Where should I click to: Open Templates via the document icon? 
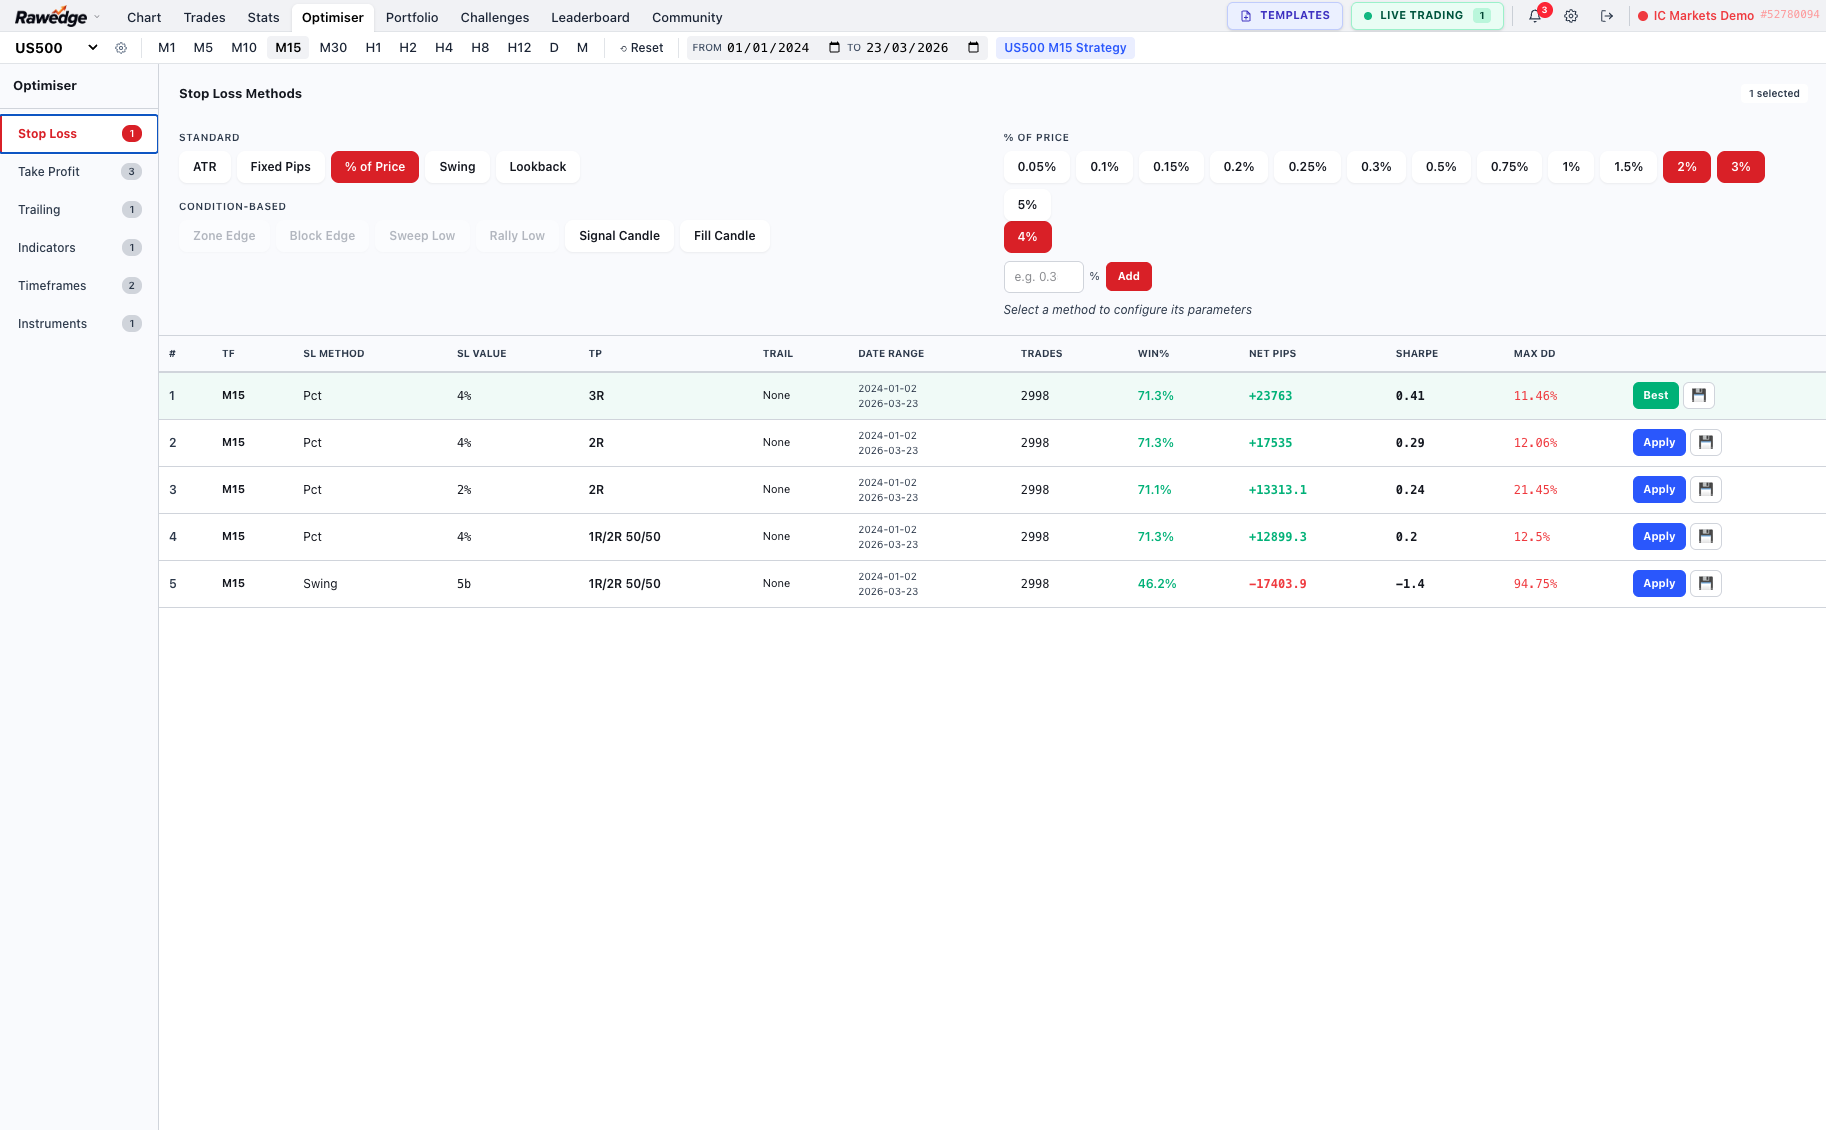(1246, 15)
